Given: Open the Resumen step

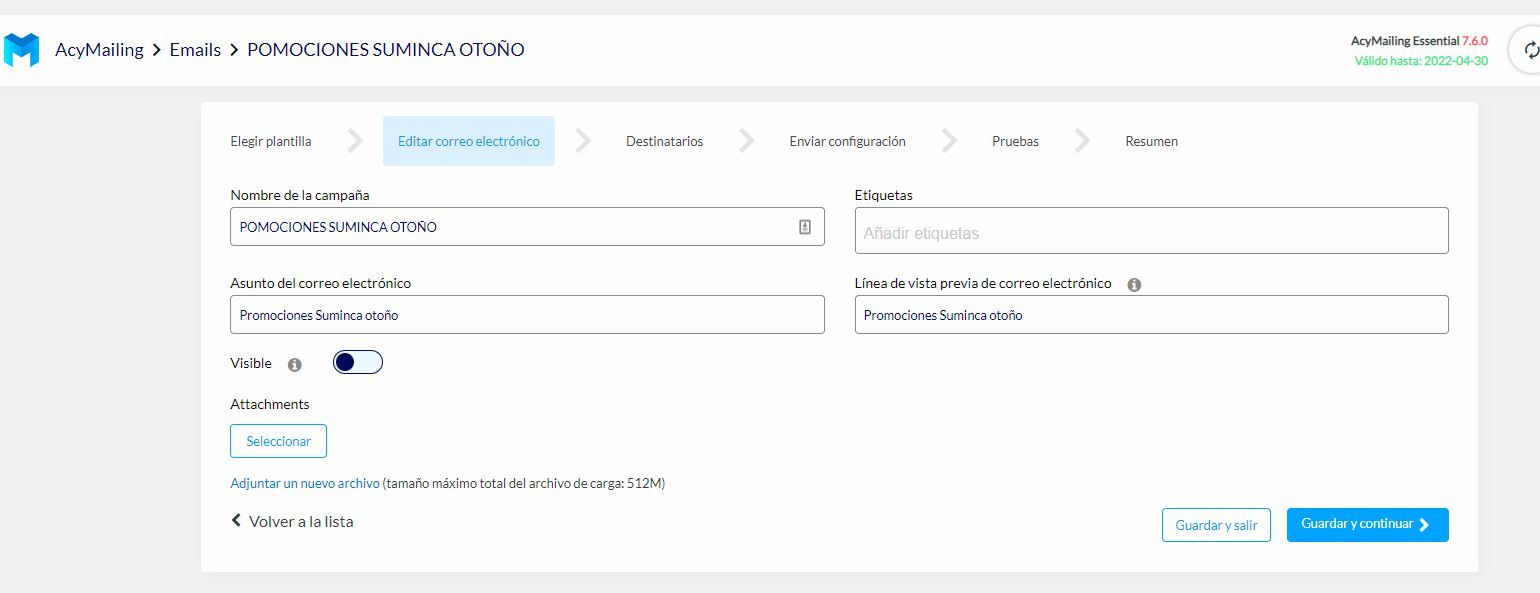Looking at the screenshot, I should pos(1151,141).
